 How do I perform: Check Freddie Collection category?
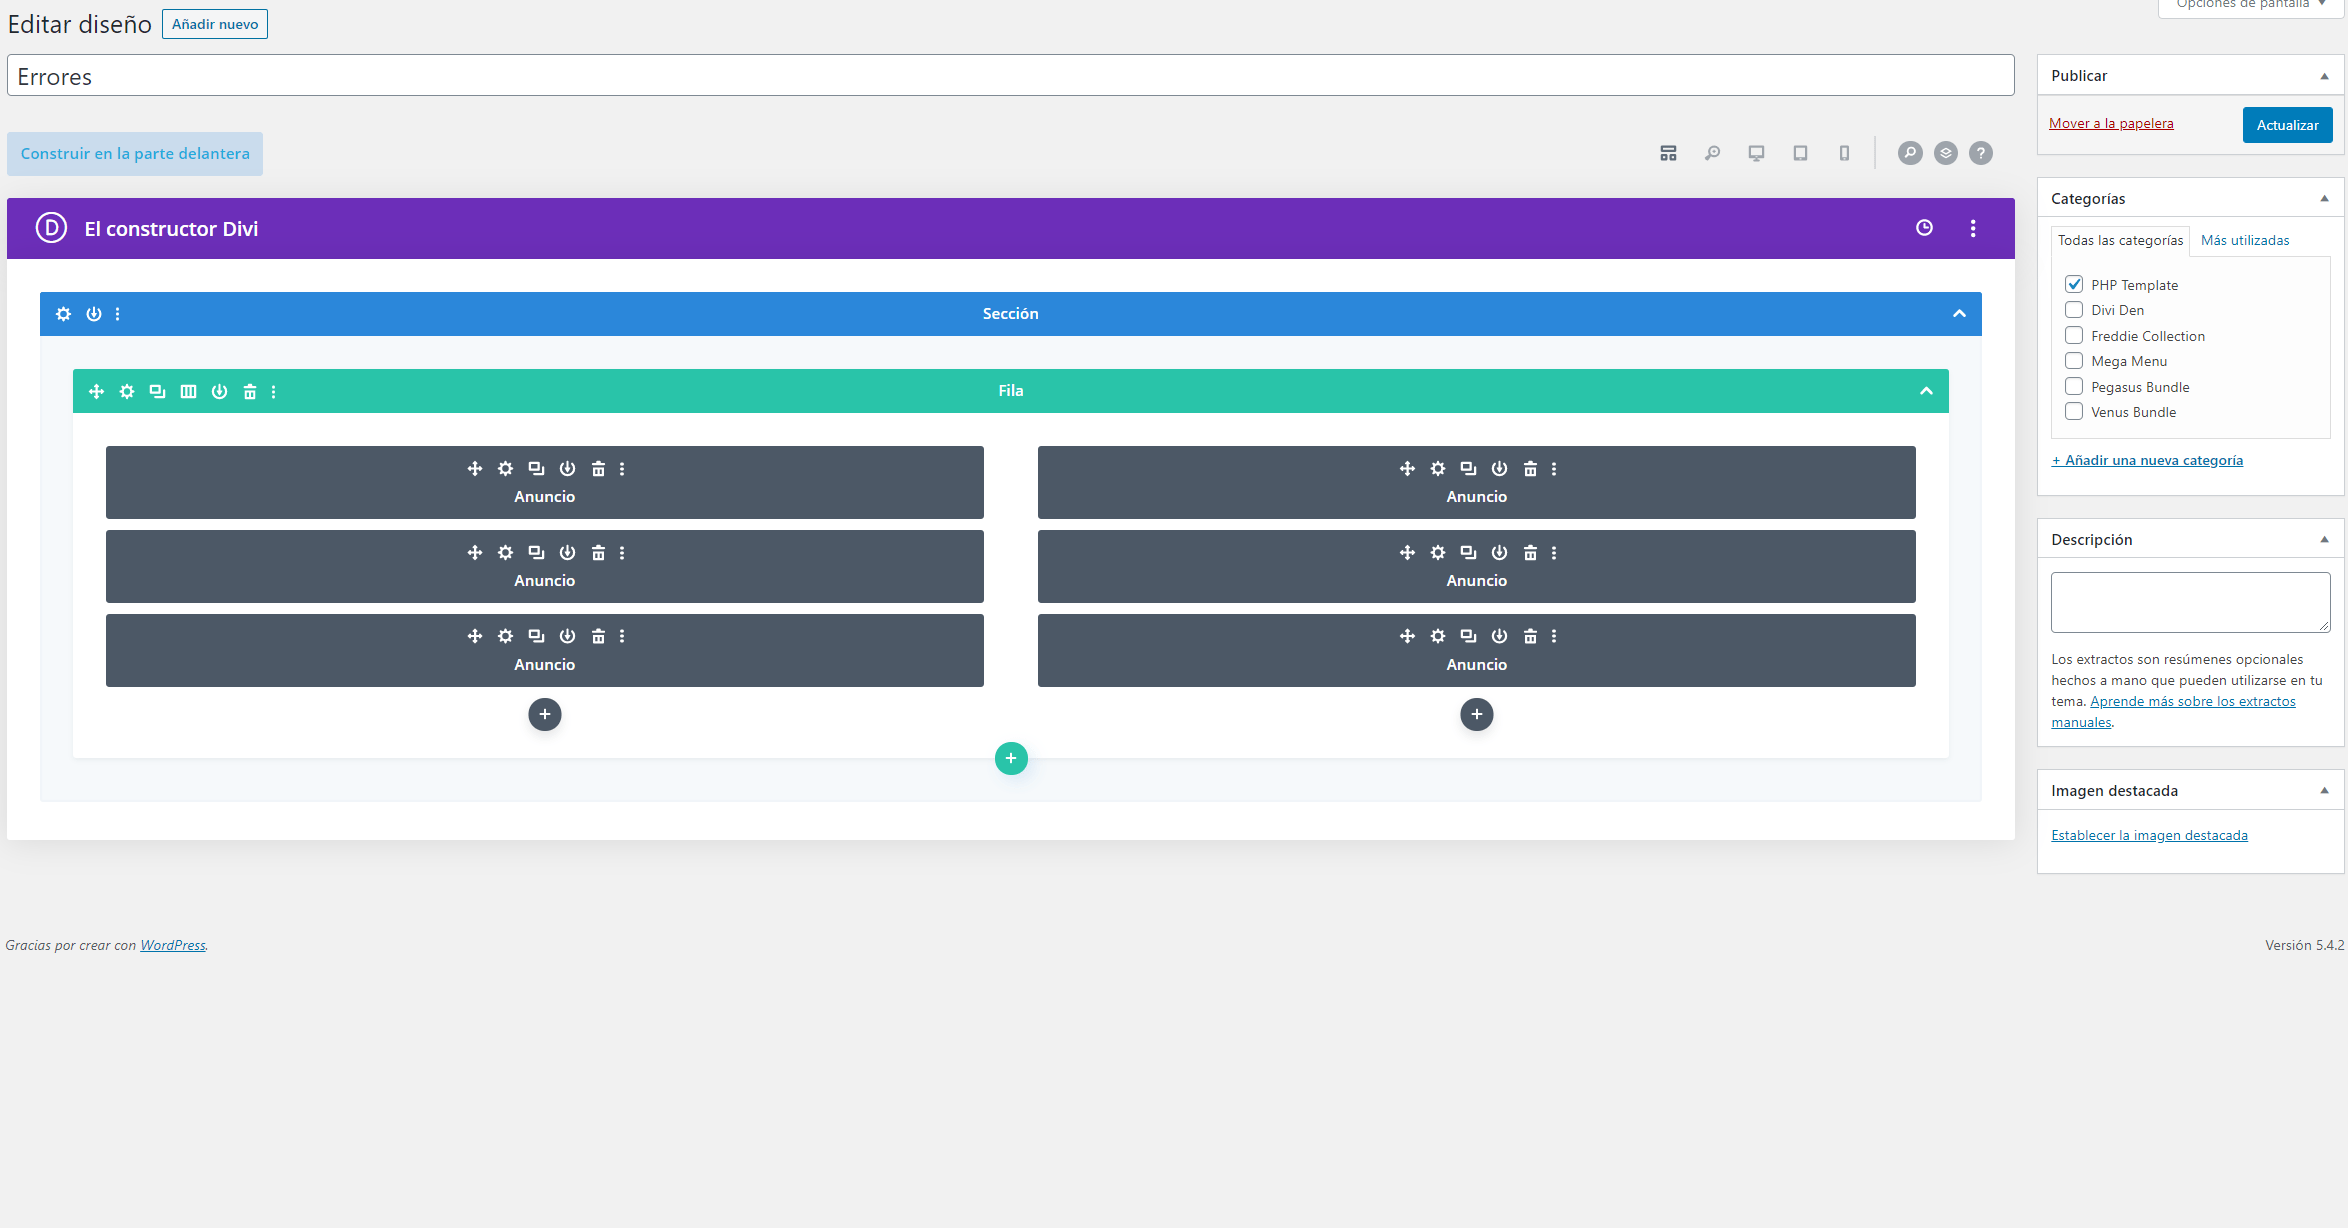point(2074,335)
